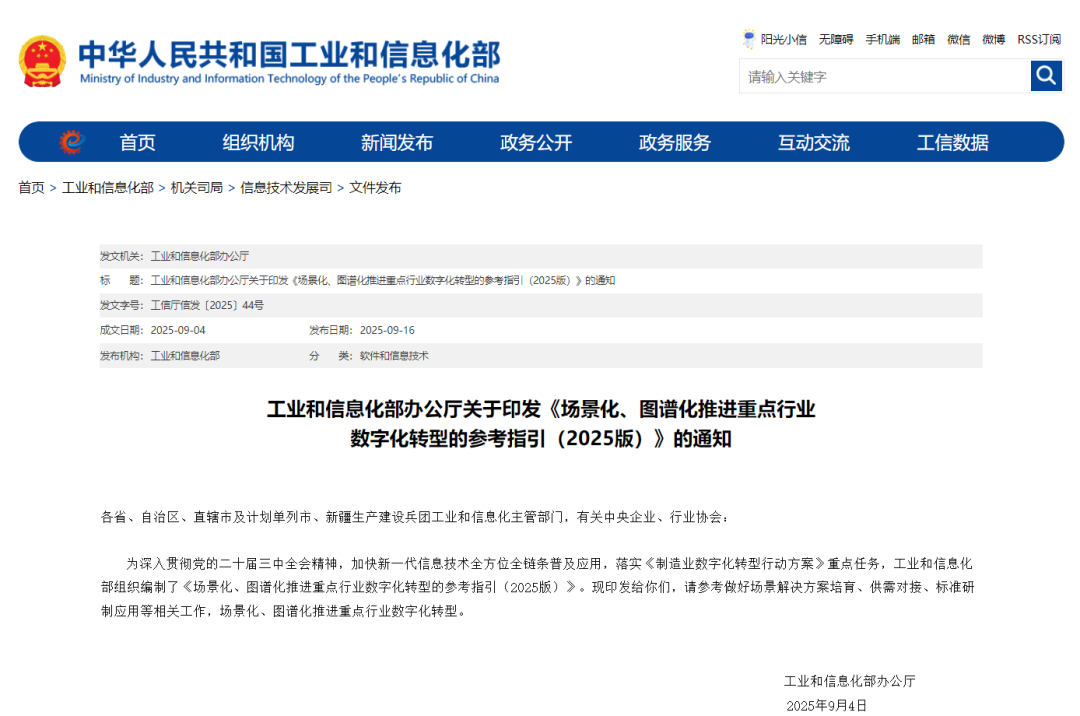Click the 阳光小信 robot icon
The image size is (1080, 716).
[749, 39]
